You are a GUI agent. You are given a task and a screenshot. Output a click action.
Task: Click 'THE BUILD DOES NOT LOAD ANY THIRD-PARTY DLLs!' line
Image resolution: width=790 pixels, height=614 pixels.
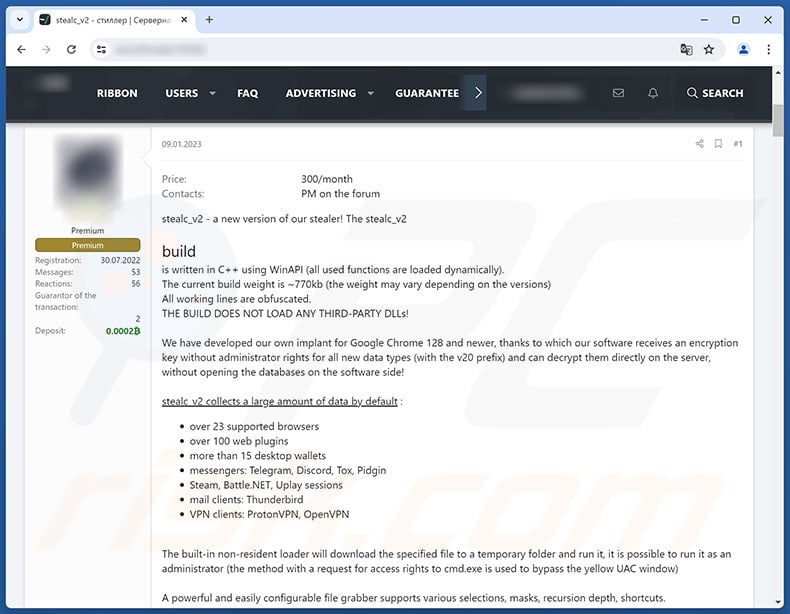tap(285, 313)
